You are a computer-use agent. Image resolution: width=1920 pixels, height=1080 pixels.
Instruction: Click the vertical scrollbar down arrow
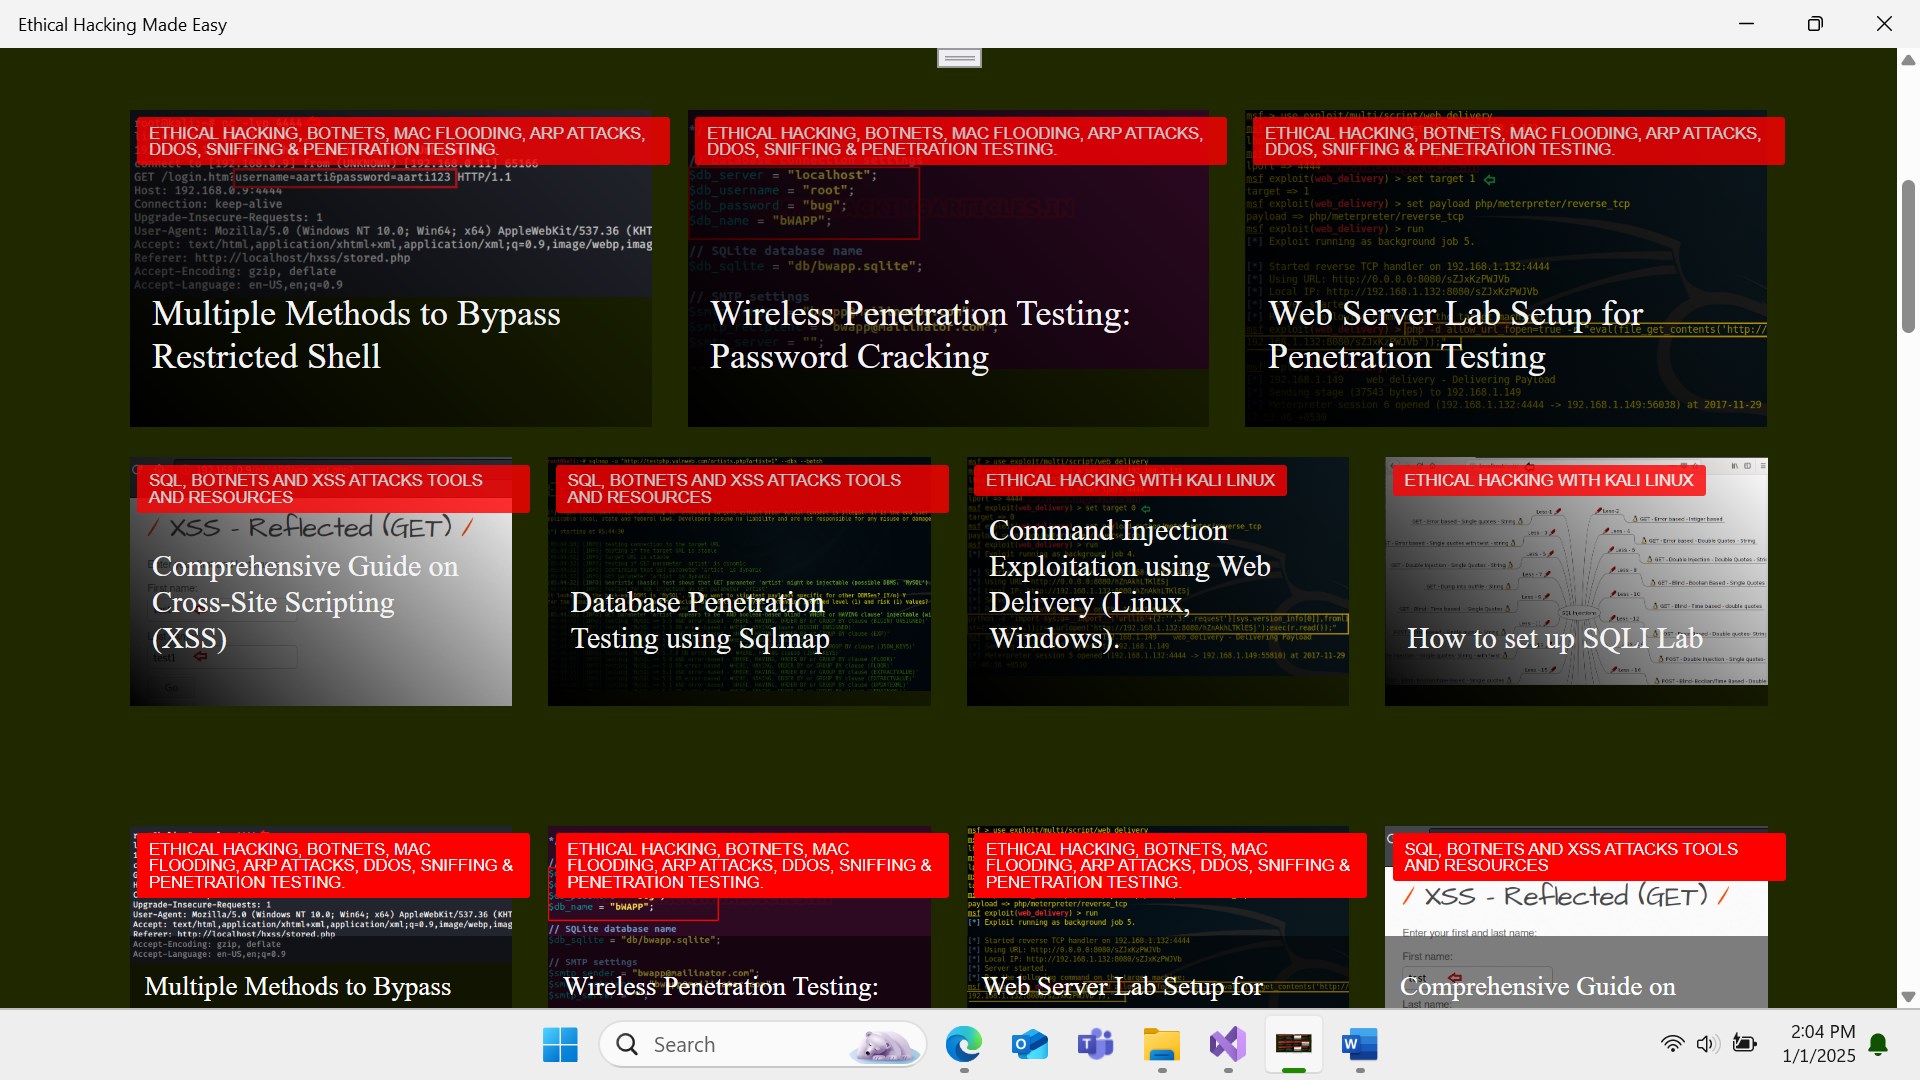[x=1908, y=997]
